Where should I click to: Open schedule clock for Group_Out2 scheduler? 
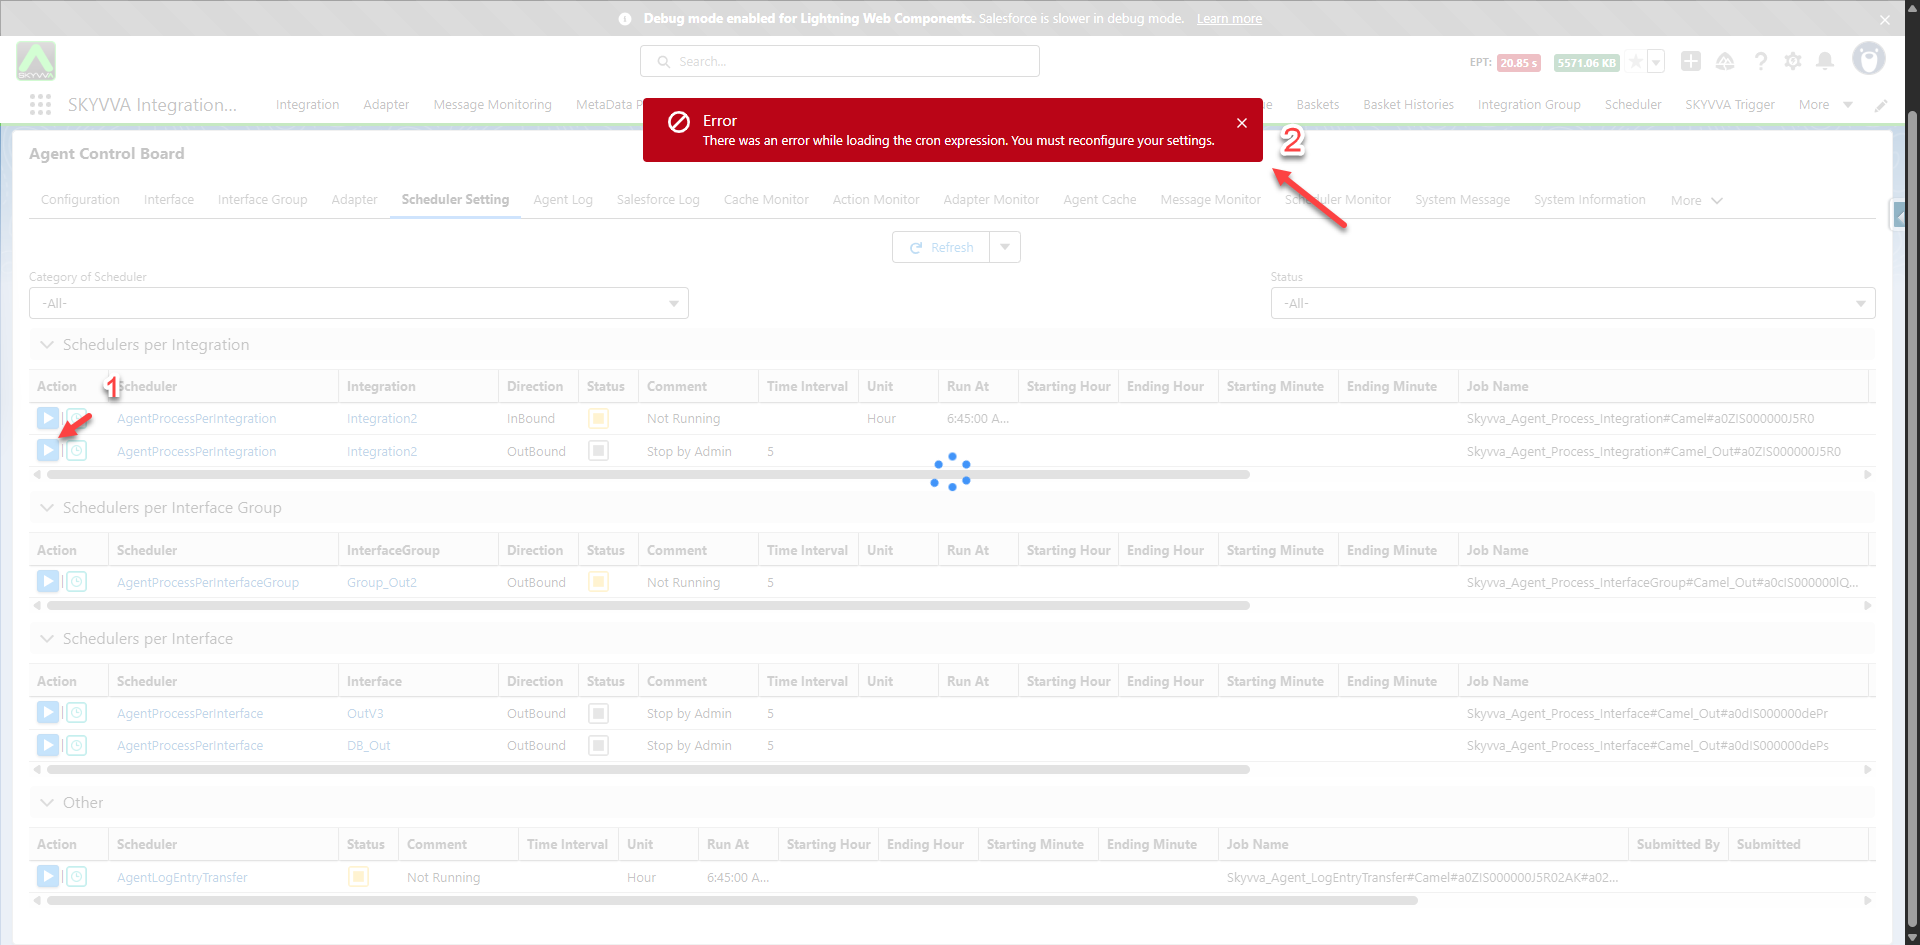tap(77, 582)
